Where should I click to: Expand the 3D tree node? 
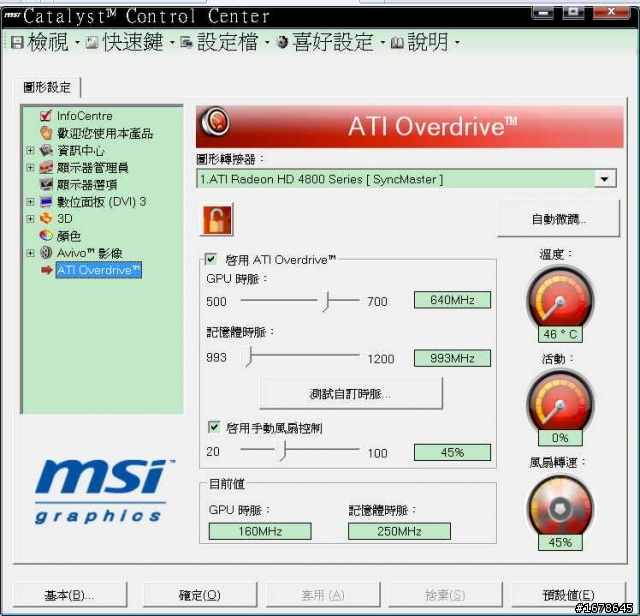[30, 219]
